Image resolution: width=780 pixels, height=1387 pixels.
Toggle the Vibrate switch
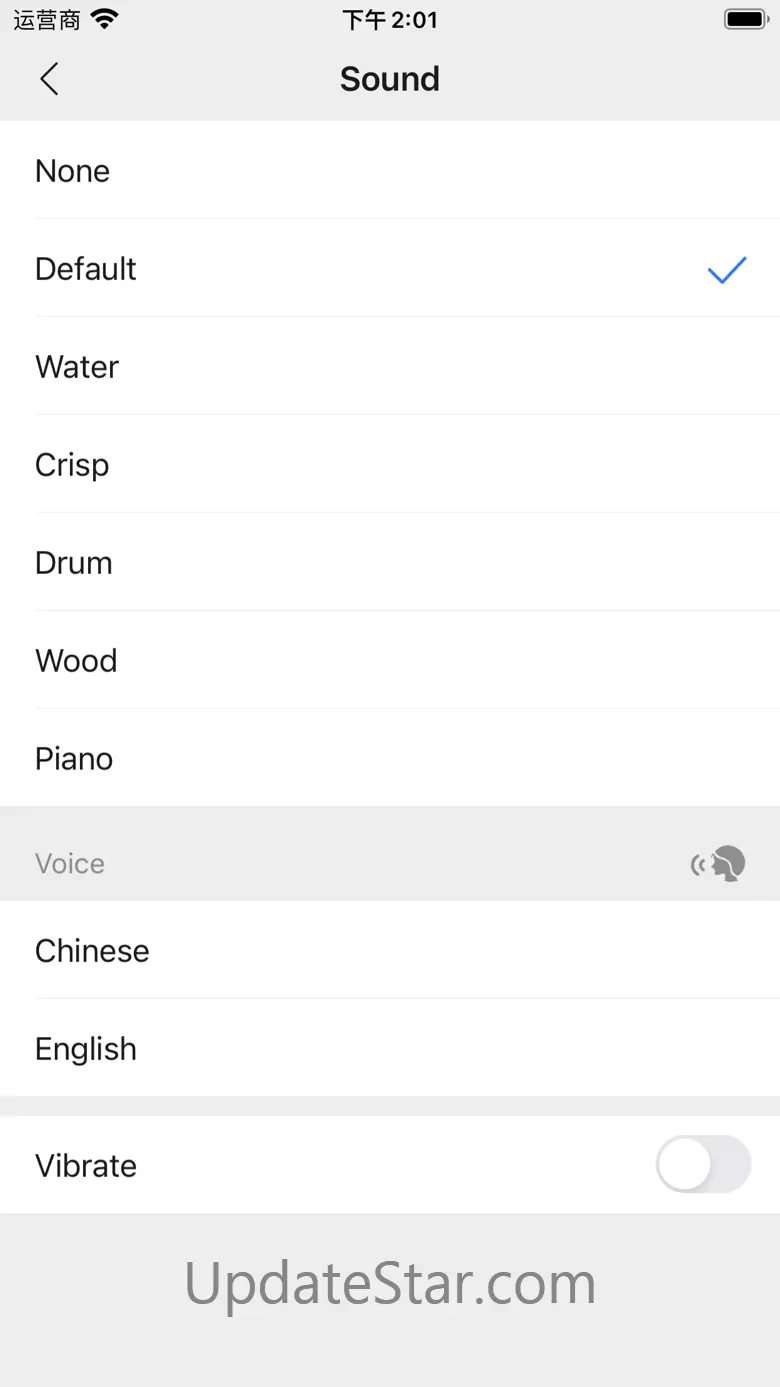(x=703, y=1164)
